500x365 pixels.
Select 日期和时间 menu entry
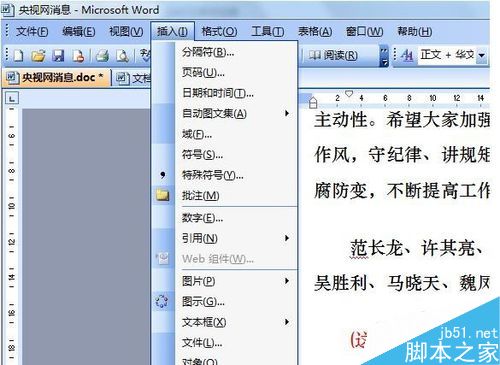point(235,93)
